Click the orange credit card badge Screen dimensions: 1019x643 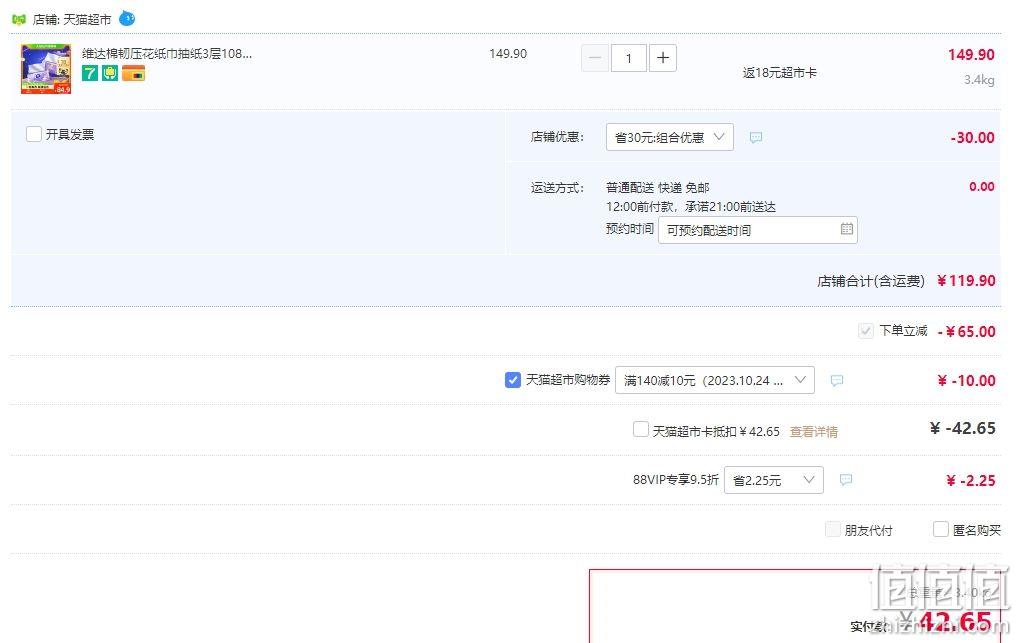pos(133,73)
